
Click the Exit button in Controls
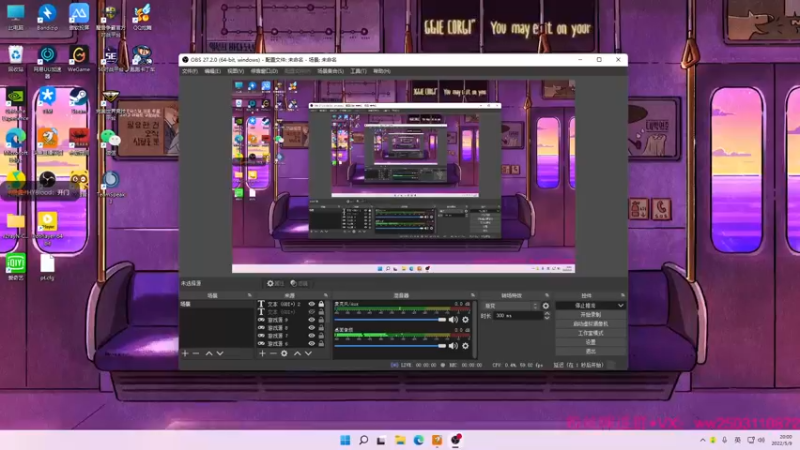click(x=590, y=352)
